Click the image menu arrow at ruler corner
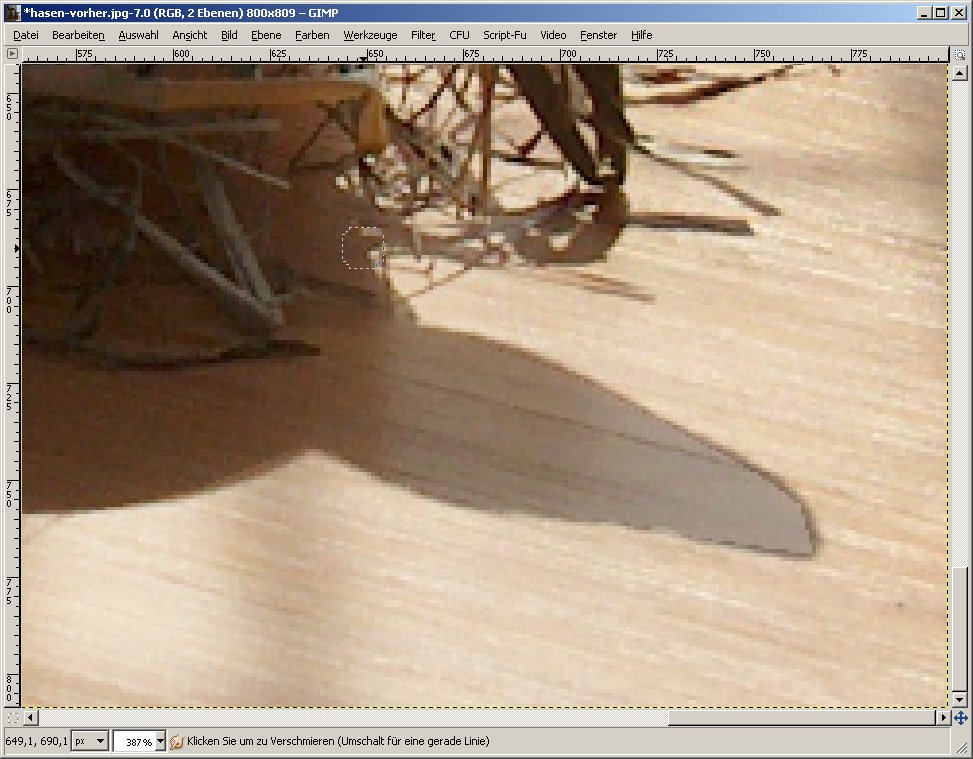The height and width of the screenshot is (759, 973). (12, 54)
